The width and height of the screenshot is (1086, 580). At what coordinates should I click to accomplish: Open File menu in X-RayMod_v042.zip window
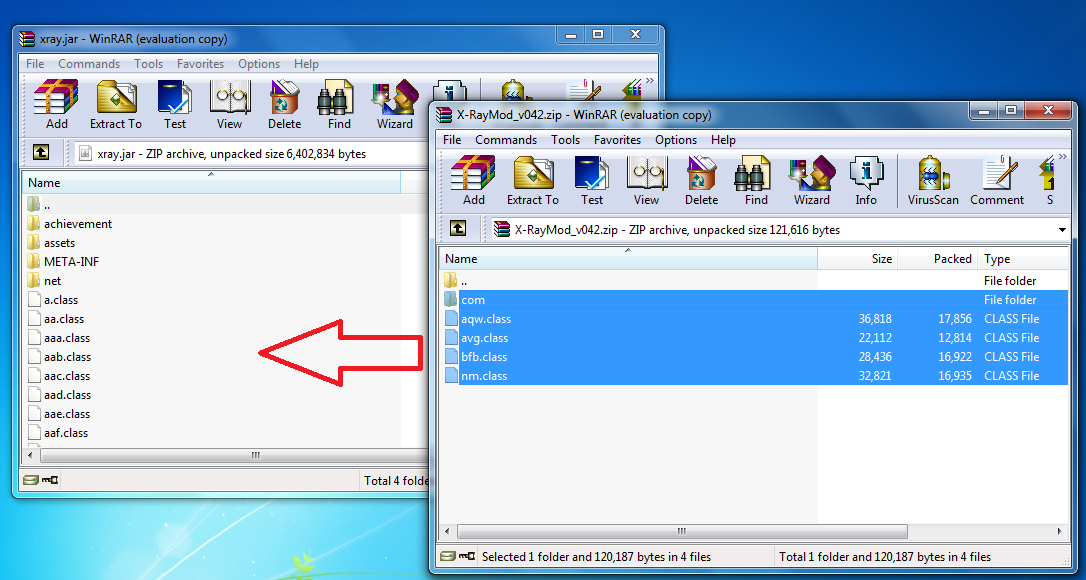[x=452, y=140]
